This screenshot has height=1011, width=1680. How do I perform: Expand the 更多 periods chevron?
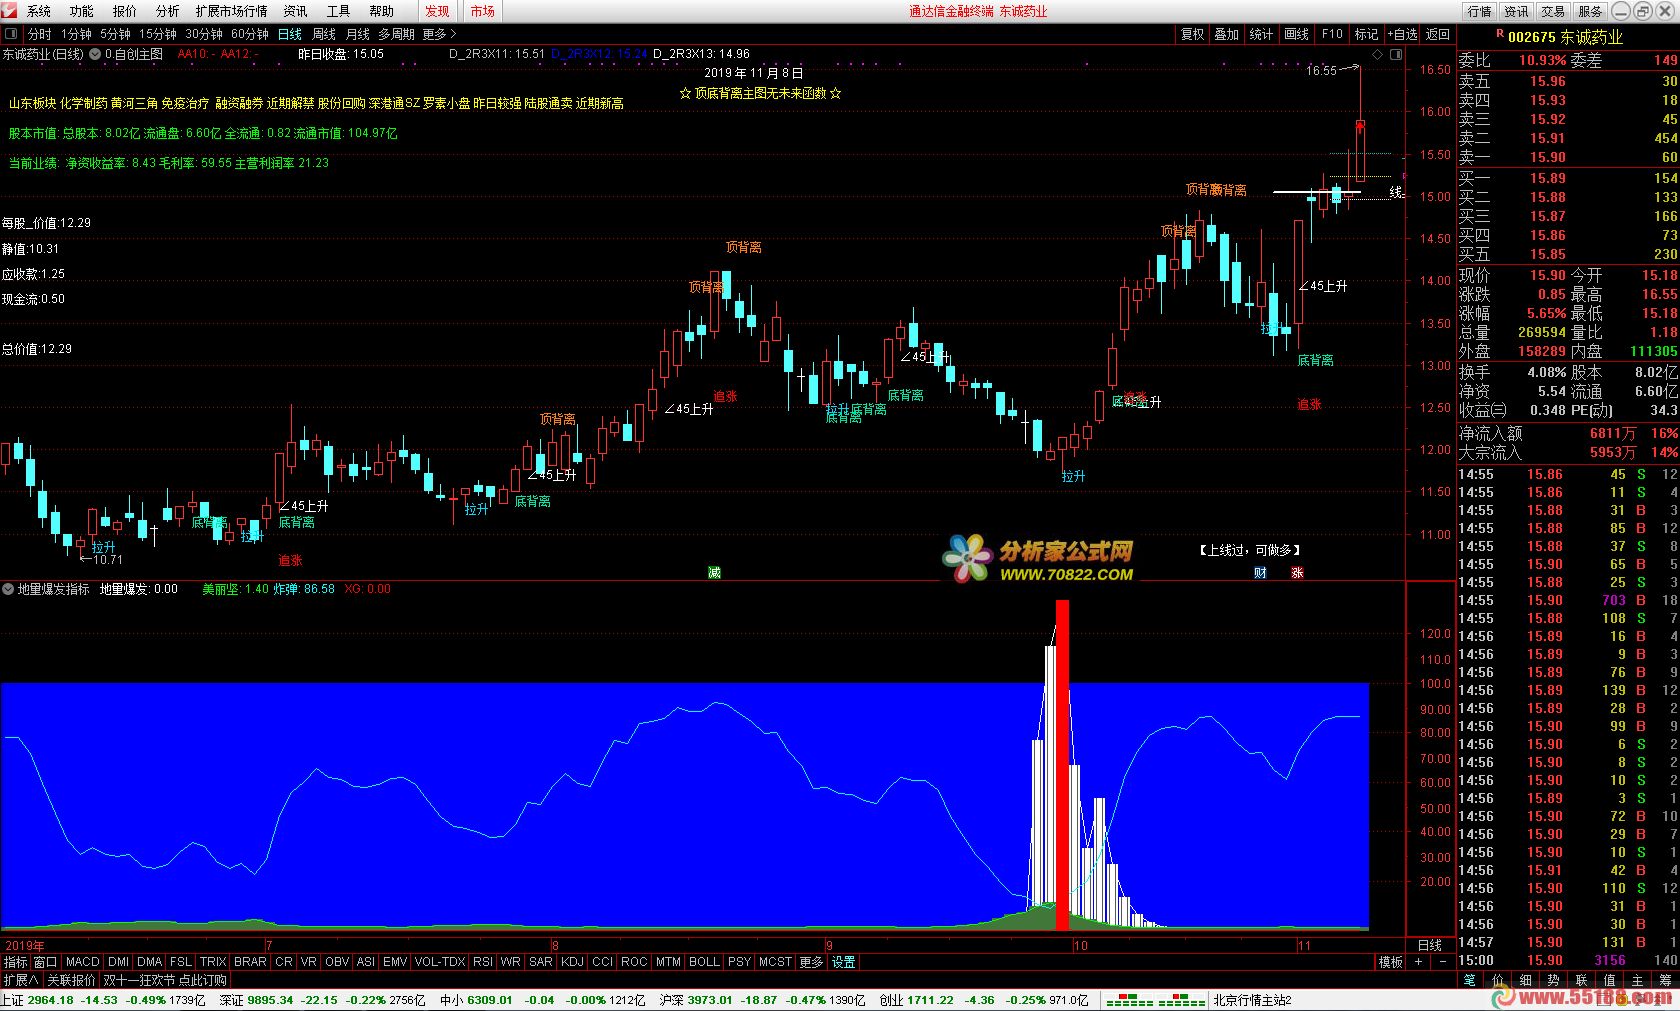point(440,34)
